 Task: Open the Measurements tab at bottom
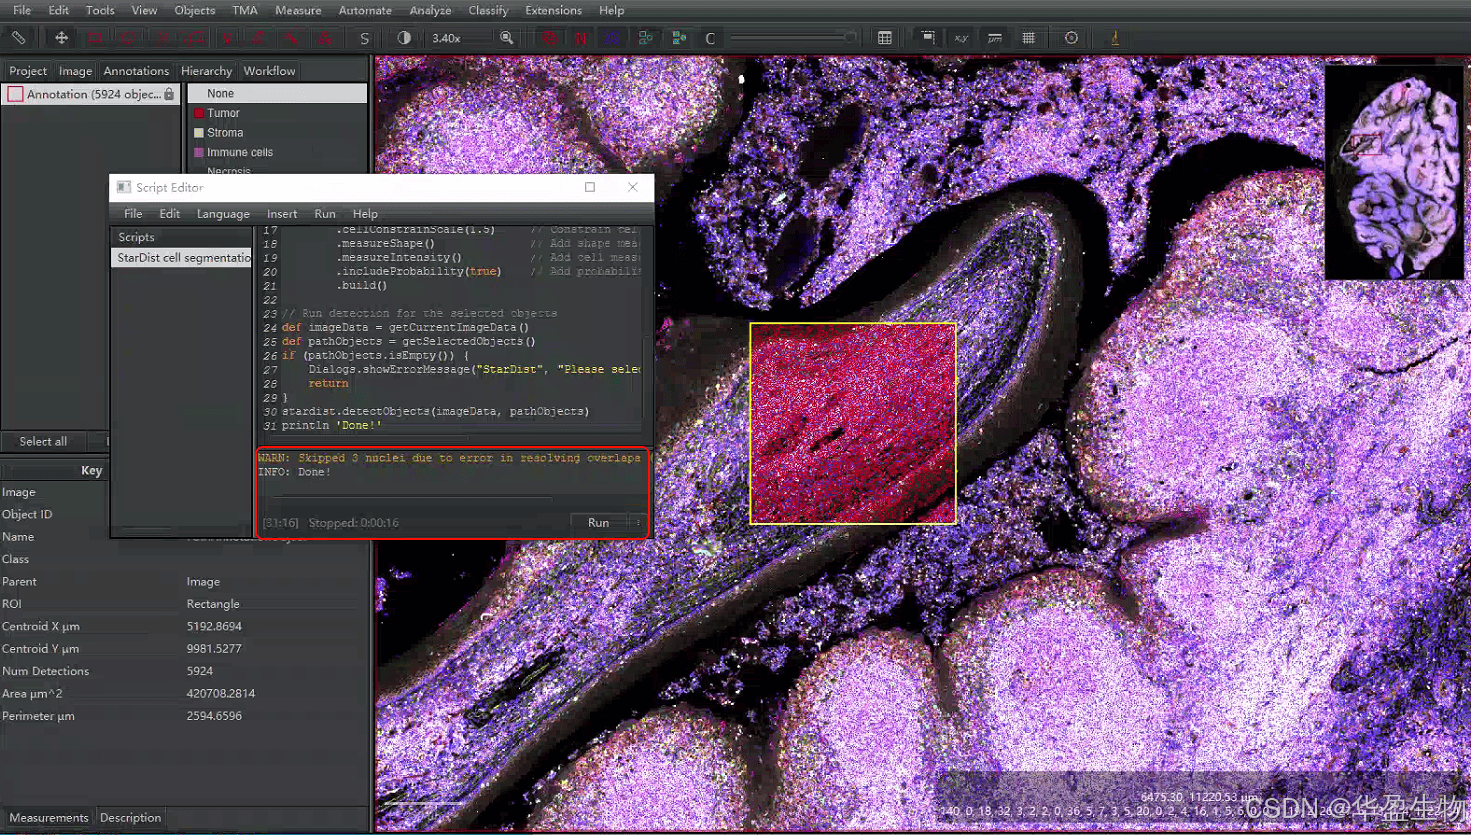click(x=49, y=818)
